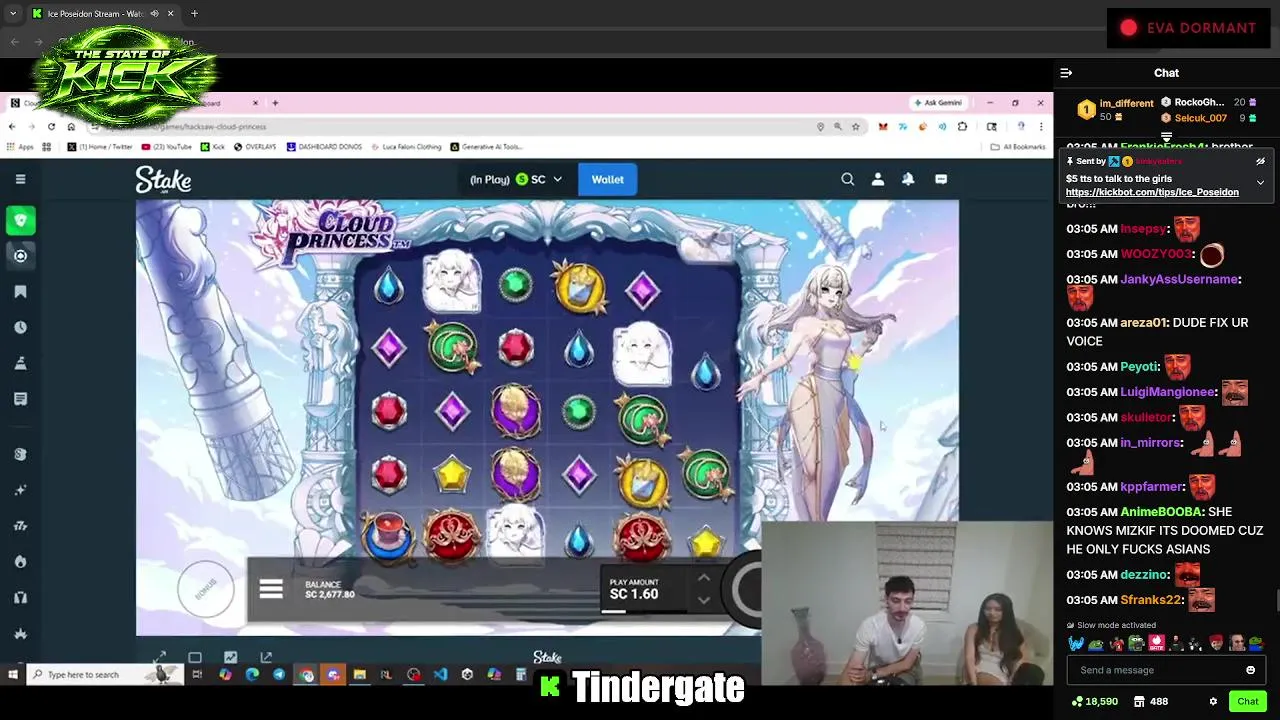Toggle fullscreen icon below the game
Viewport: 1280px width, 720px height.
(160, 657)
